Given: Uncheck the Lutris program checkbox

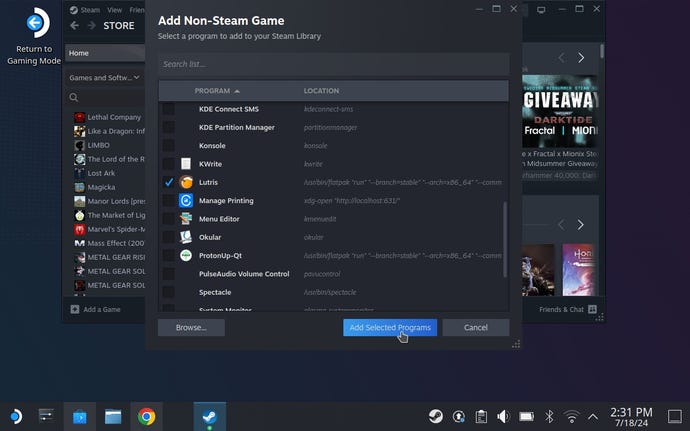Looking at the screenshot, I should click(168, 182).
